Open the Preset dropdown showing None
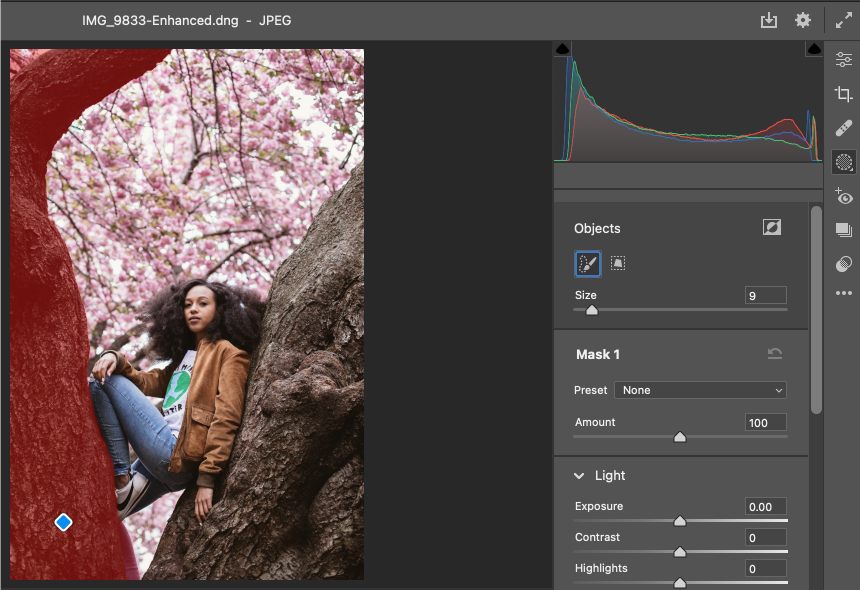Screen dimensions: 860x590 (700, 390)
